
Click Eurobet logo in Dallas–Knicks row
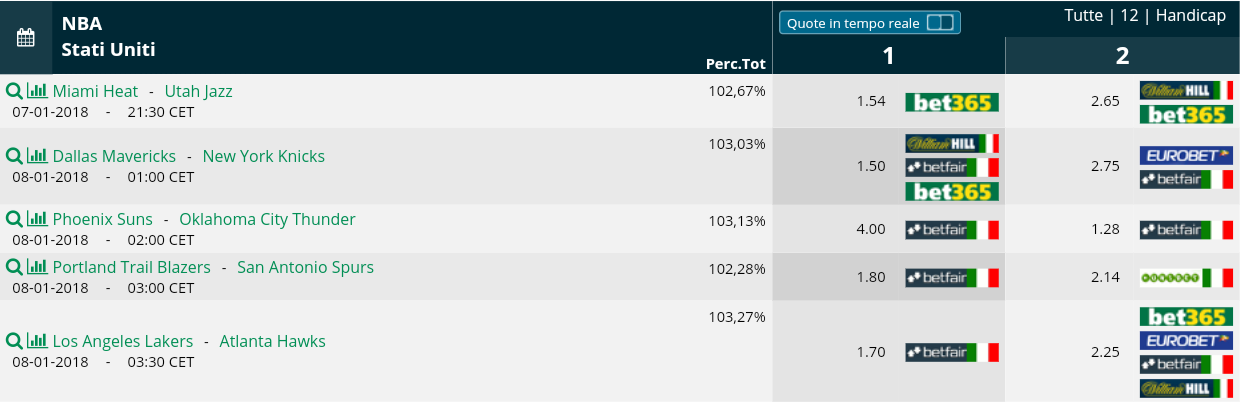click(x=1186, y=156)
